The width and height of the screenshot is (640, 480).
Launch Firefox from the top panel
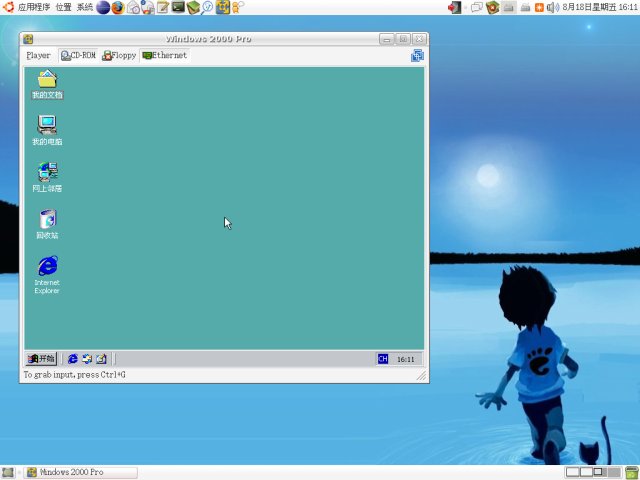pyautogui.click(x=118, y=7)
